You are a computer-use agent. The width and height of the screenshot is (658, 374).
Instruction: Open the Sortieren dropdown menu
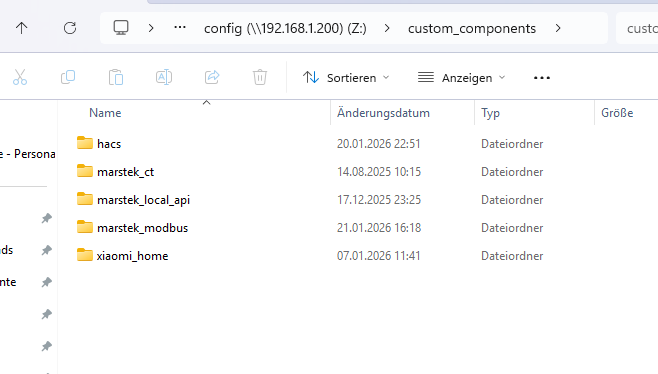point(346,78)
